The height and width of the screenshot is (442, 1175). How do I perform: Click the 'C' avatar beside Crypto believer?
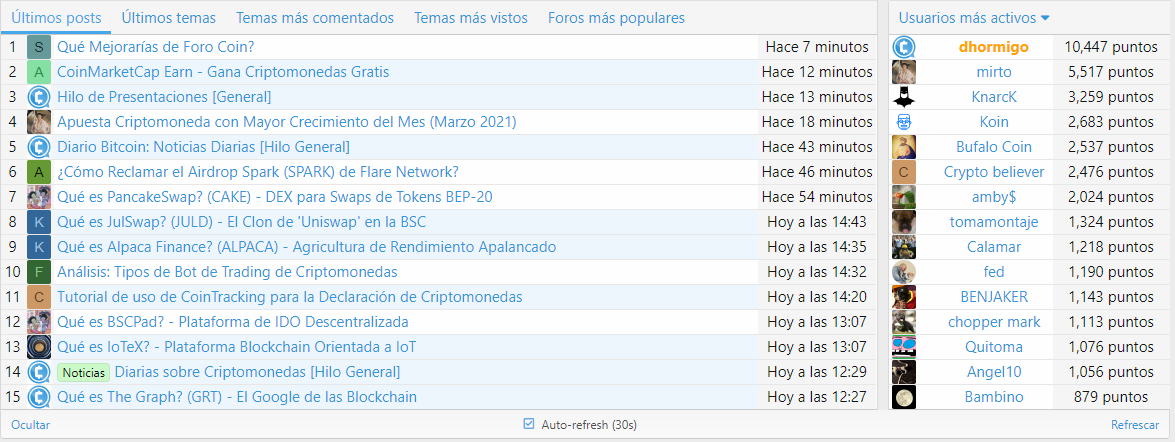point(903,172)
